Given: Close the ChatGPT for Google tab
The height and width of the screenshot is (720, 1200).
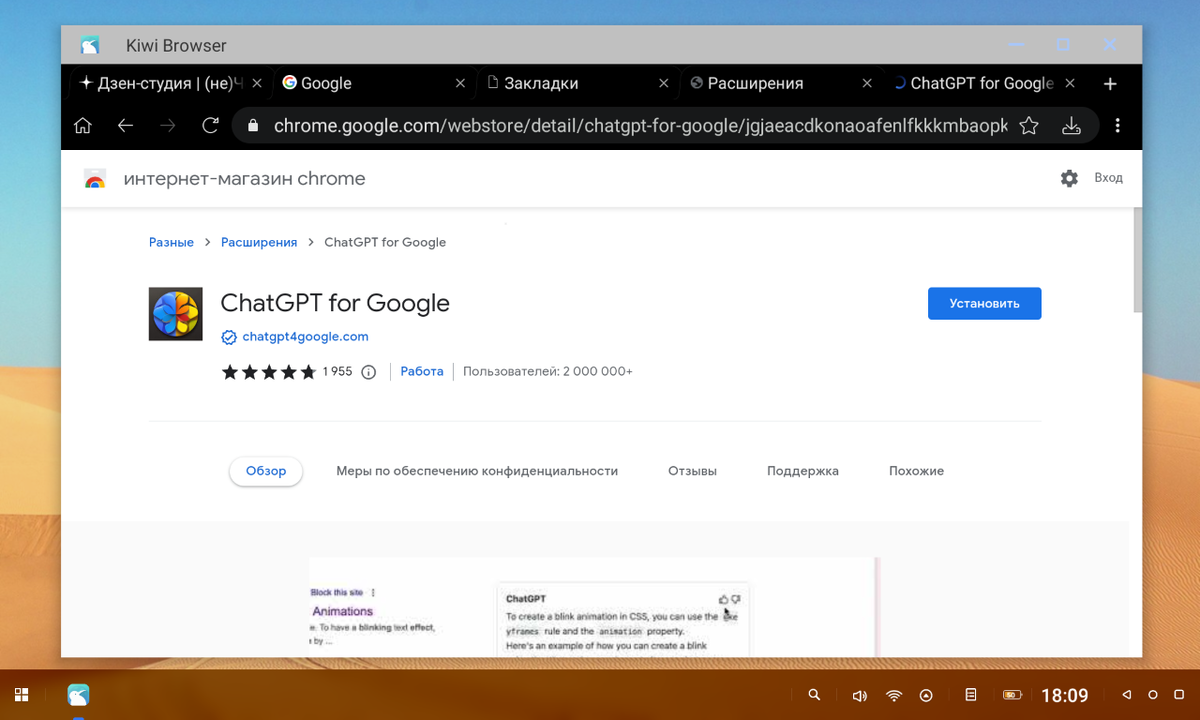Looking at the screenshot, I should coord(1070,84).
